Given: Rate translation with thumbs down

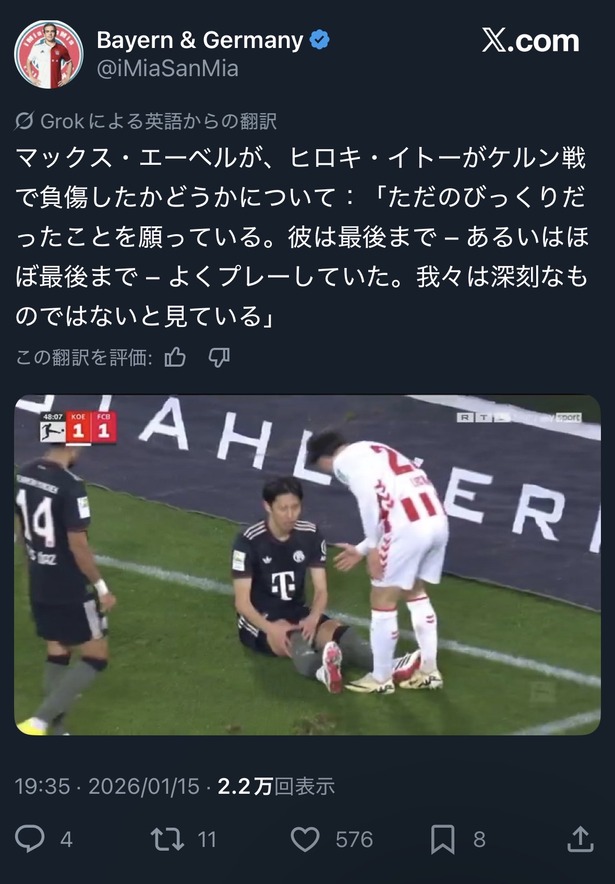Looking at the screenshot, I should pos(219,357).
